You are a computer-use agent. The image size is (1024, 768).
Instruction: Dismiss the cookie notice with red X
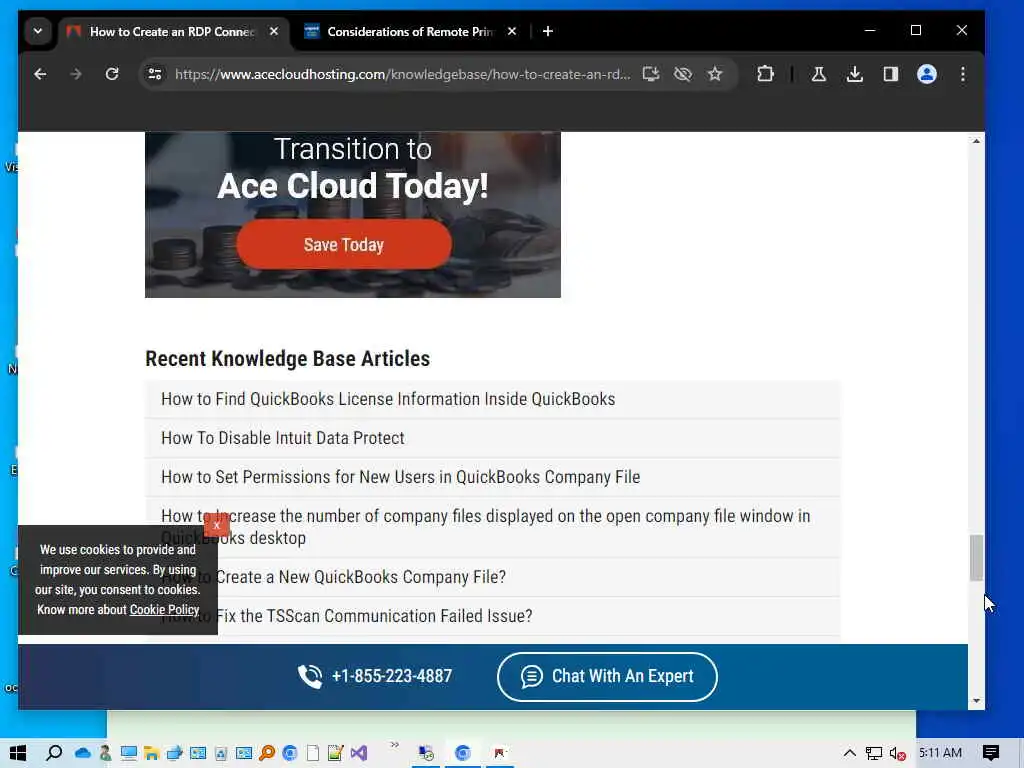(x=217, y=524)
